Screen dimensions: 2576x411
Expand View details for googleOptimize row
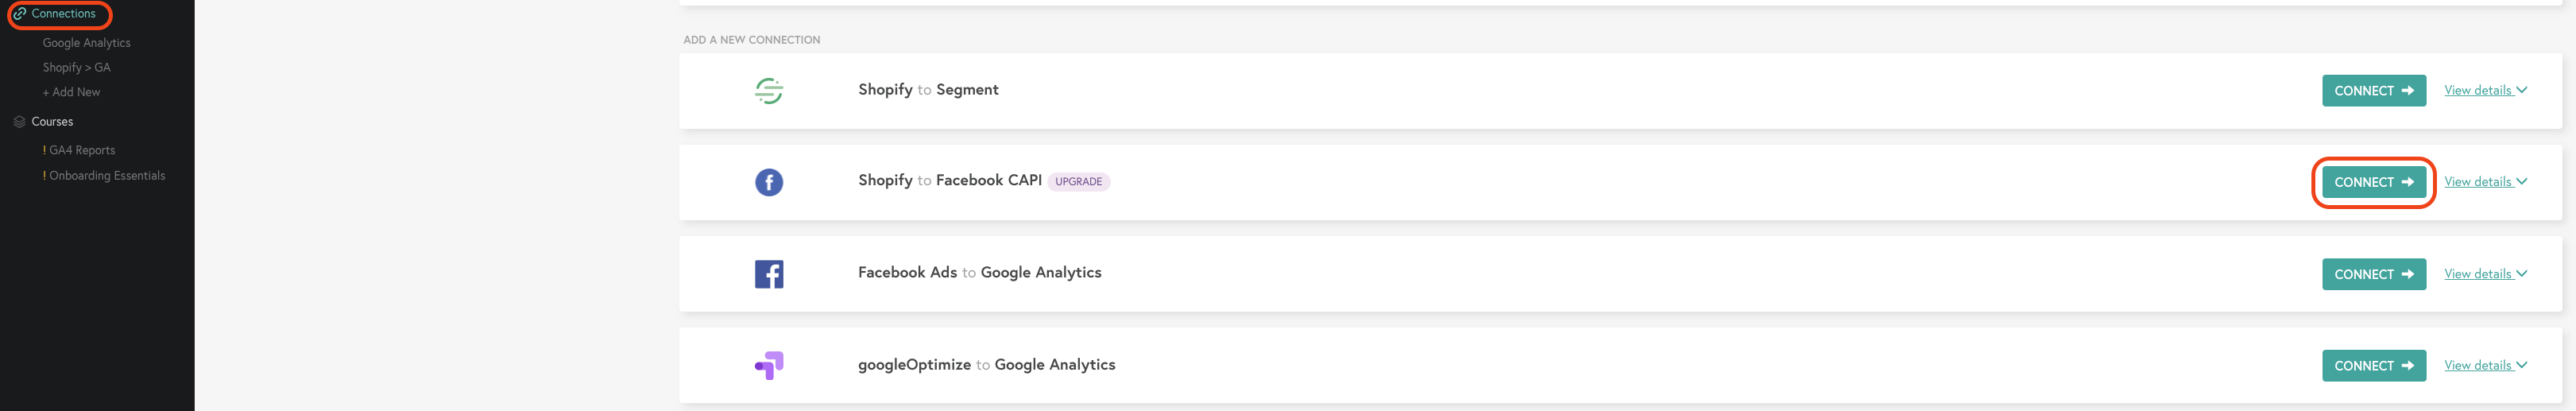[2485, 365]
